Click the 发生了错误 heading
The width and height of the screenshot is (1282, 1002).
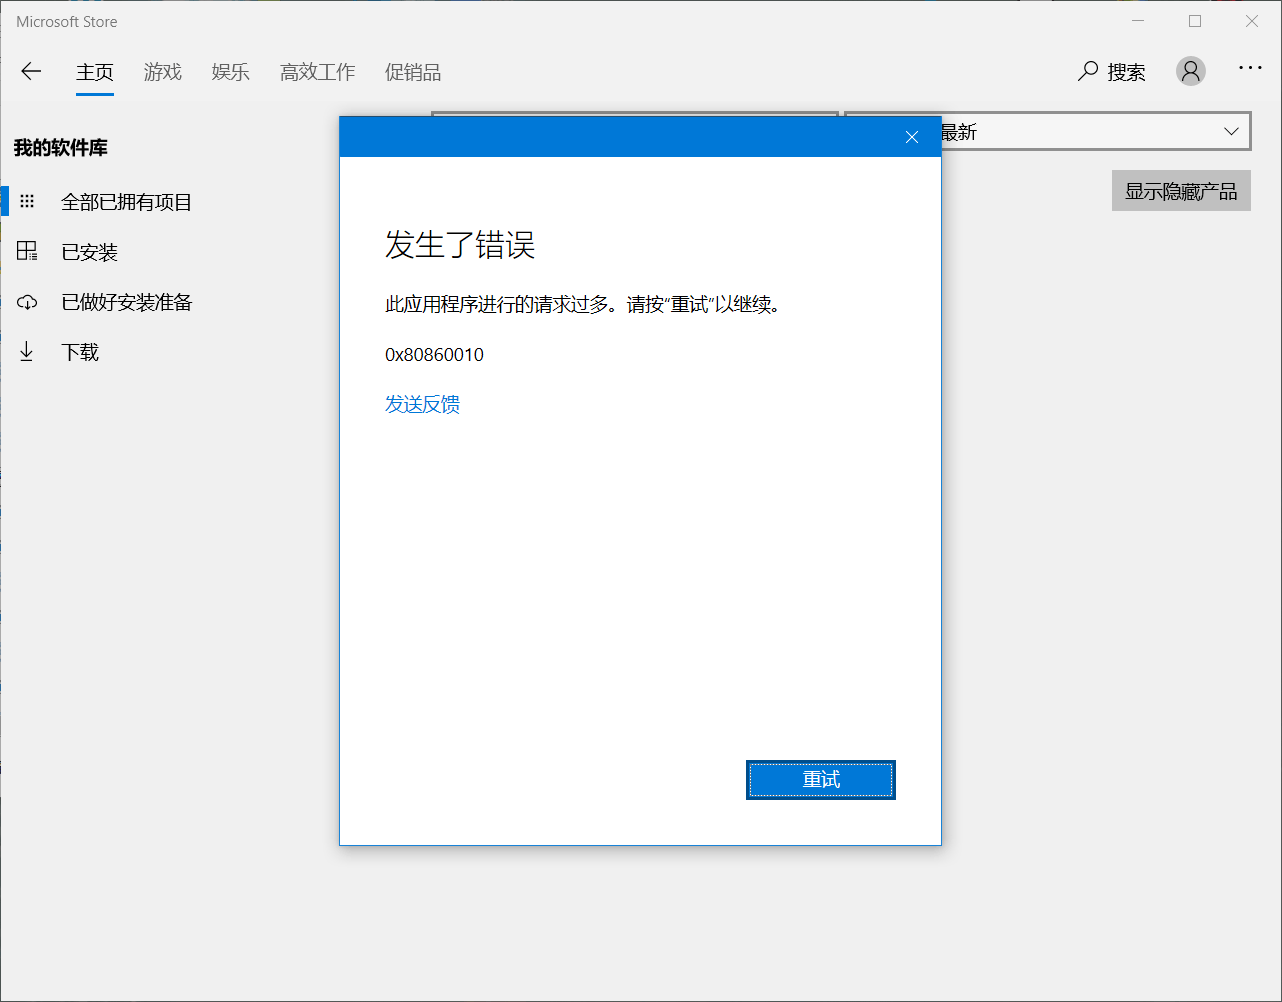click(460, 245)
